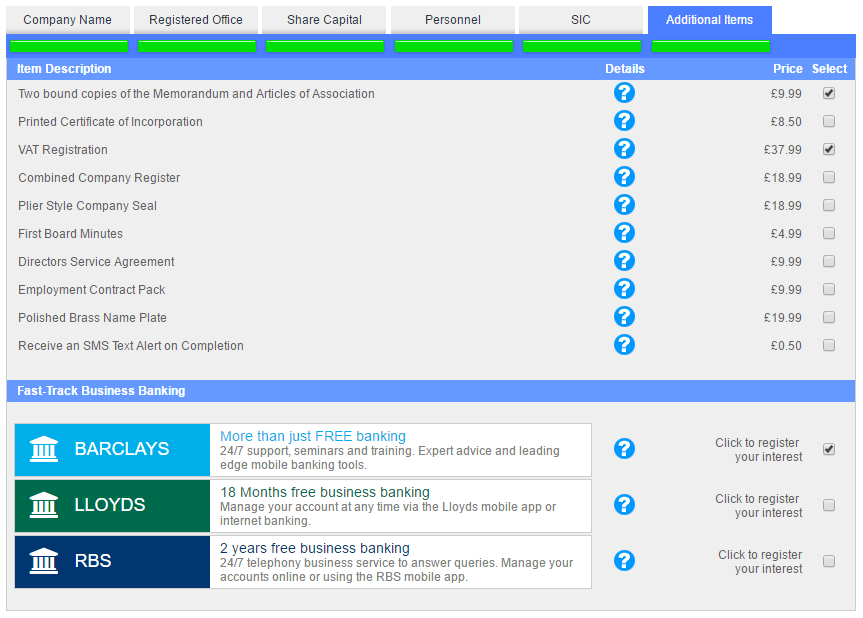Image resolution: width=863 pixels, height=618 pixels.
Task: Select the Personnel tab
Action: (452, 20)
